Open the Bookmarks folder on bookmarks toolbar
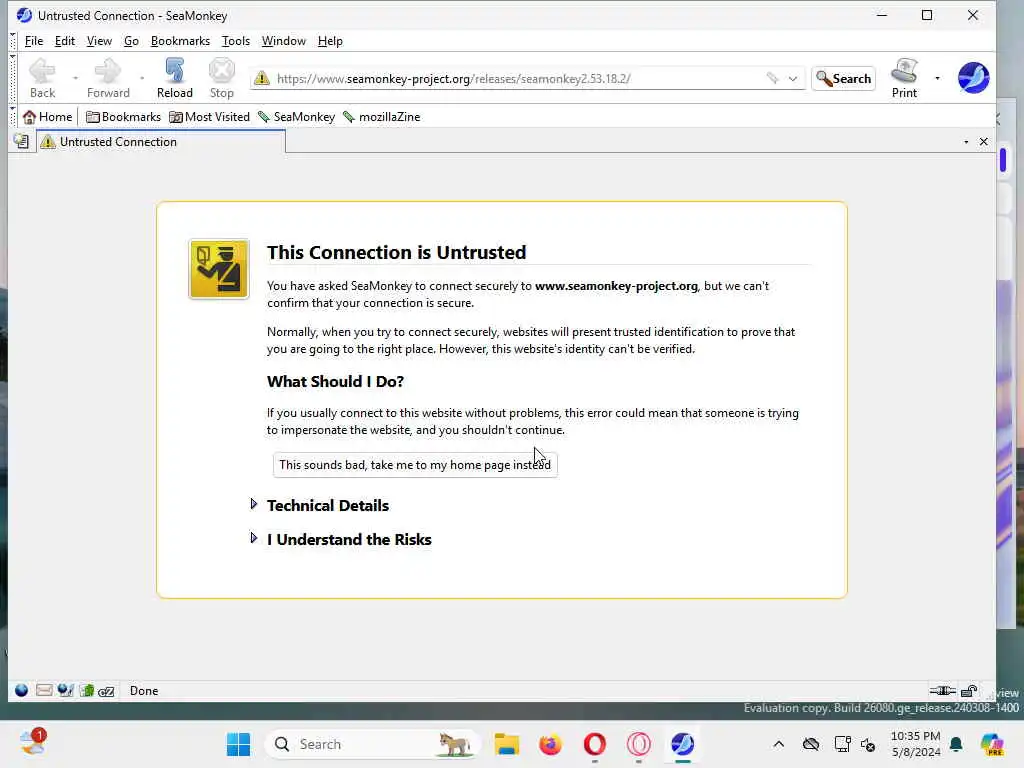Image resolution: width=1024 pixels, height=768 pixels. point(123,117)
